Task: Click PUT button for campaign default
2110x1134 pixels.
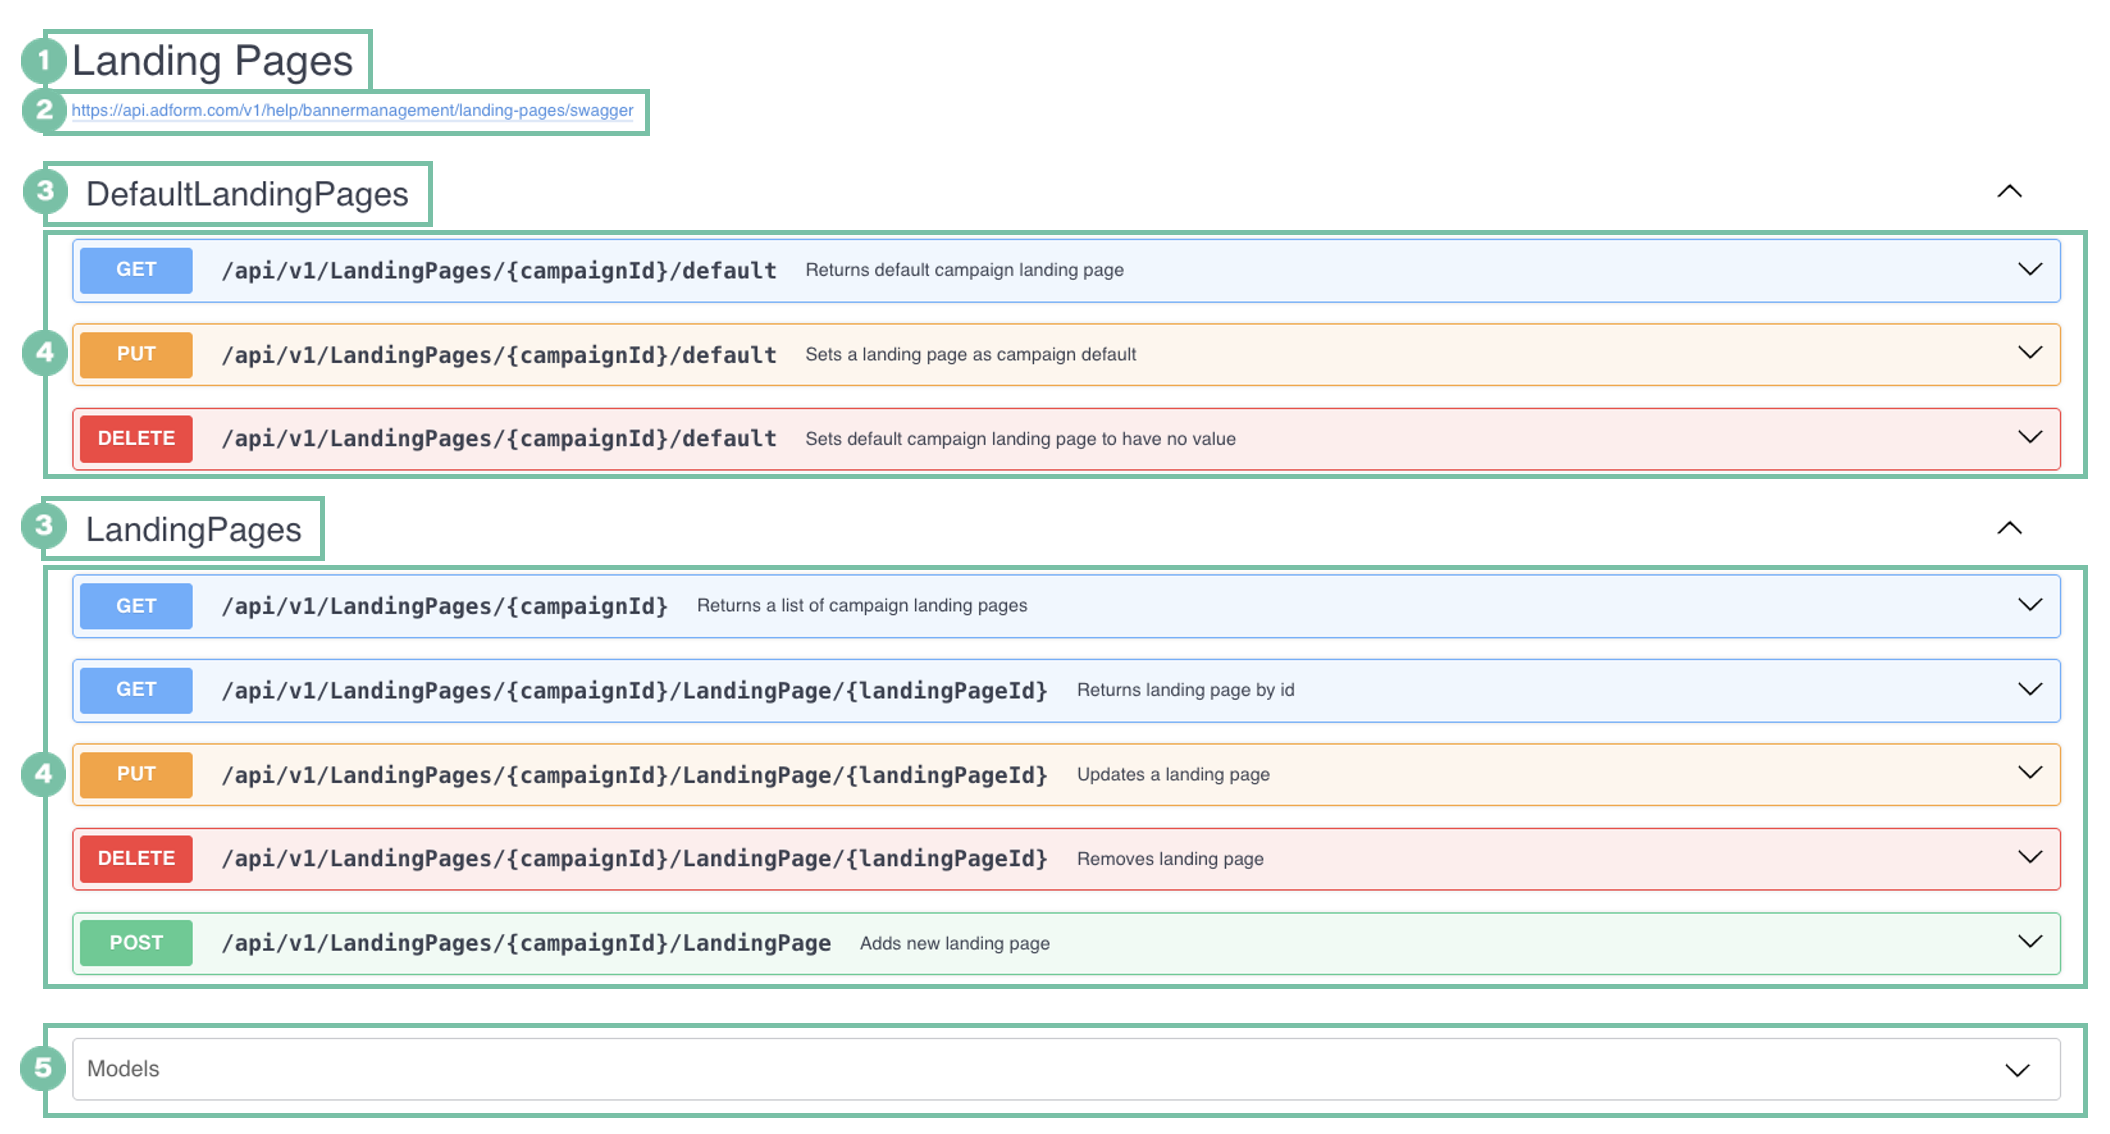Action: point(136,354)
